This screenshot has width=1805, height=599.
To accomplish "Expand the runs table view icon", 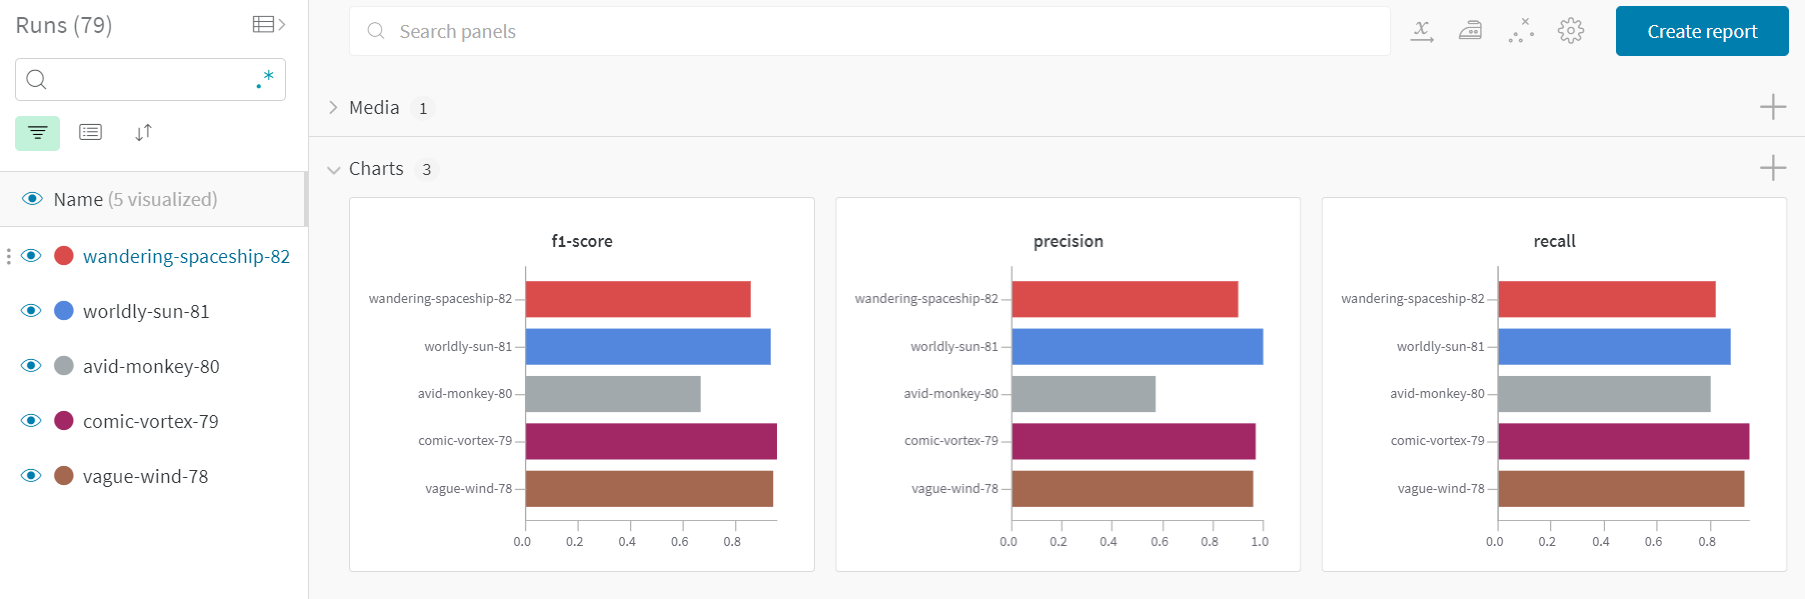I will [x=269, y=25].
